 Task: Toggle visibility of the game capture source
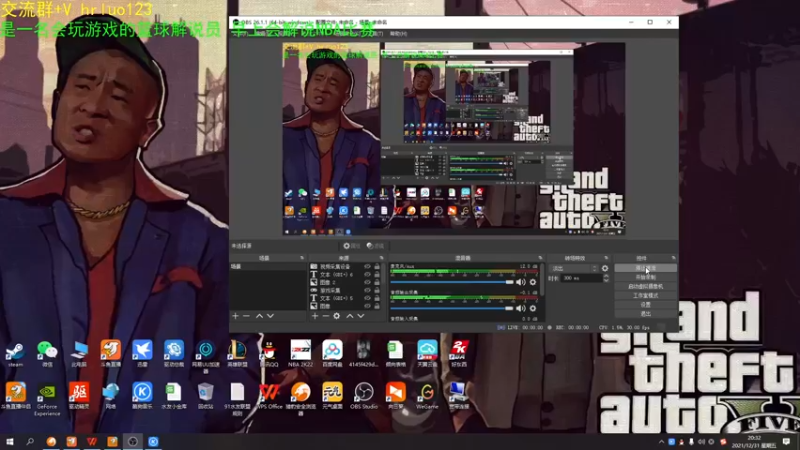click(367, 290)
